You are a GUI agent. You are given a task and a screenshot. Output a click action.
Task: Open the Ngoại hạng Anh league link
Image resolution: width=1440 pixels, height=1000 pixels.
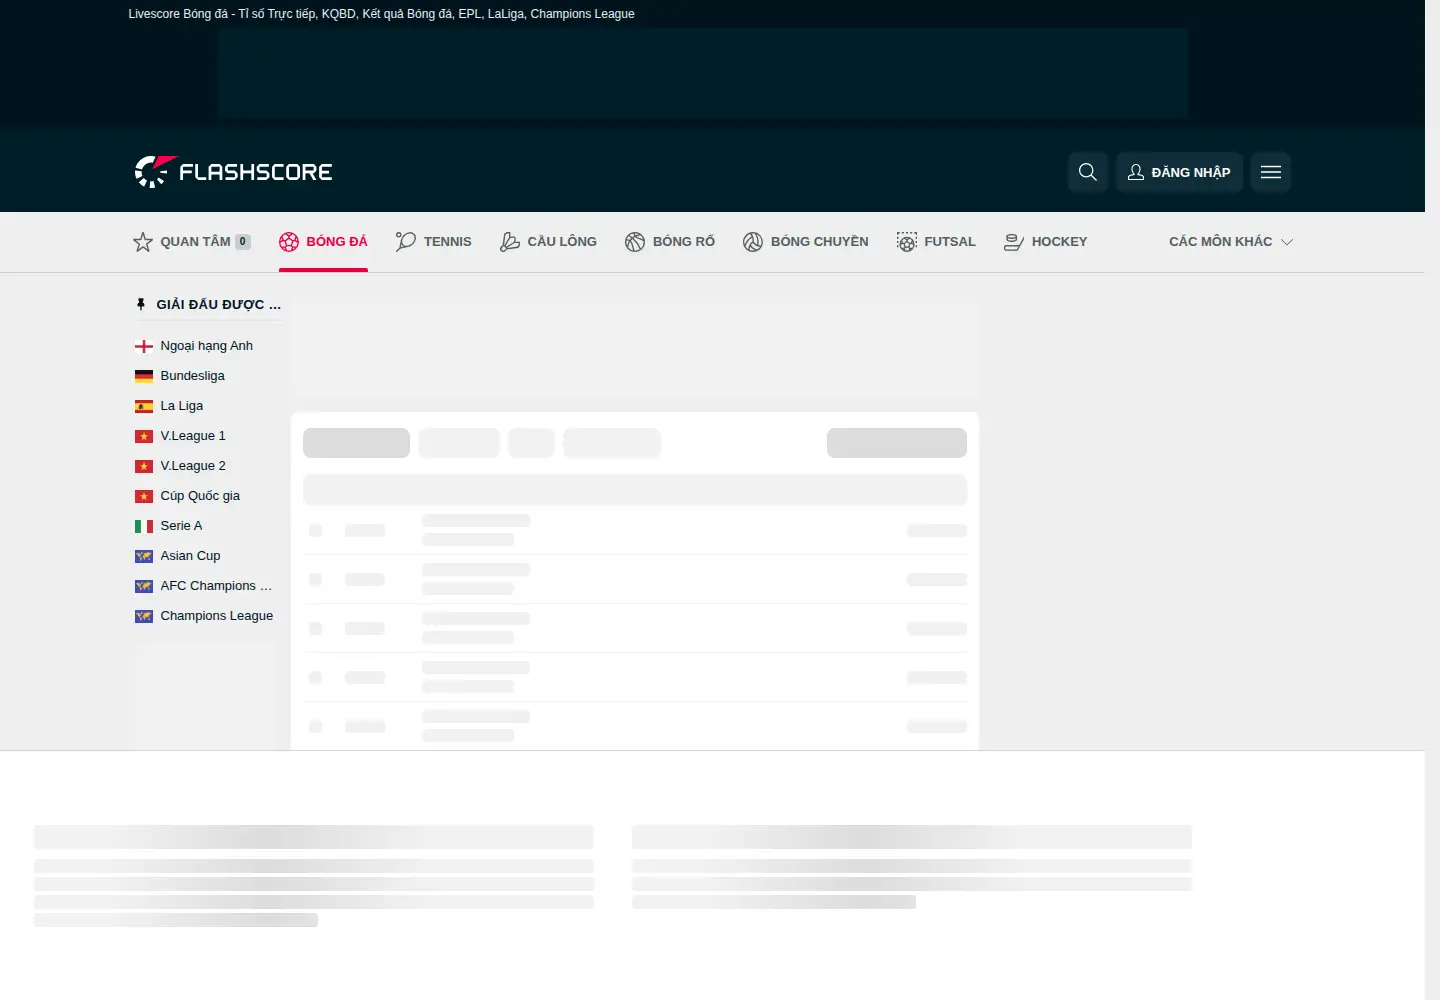pos(207,346)
